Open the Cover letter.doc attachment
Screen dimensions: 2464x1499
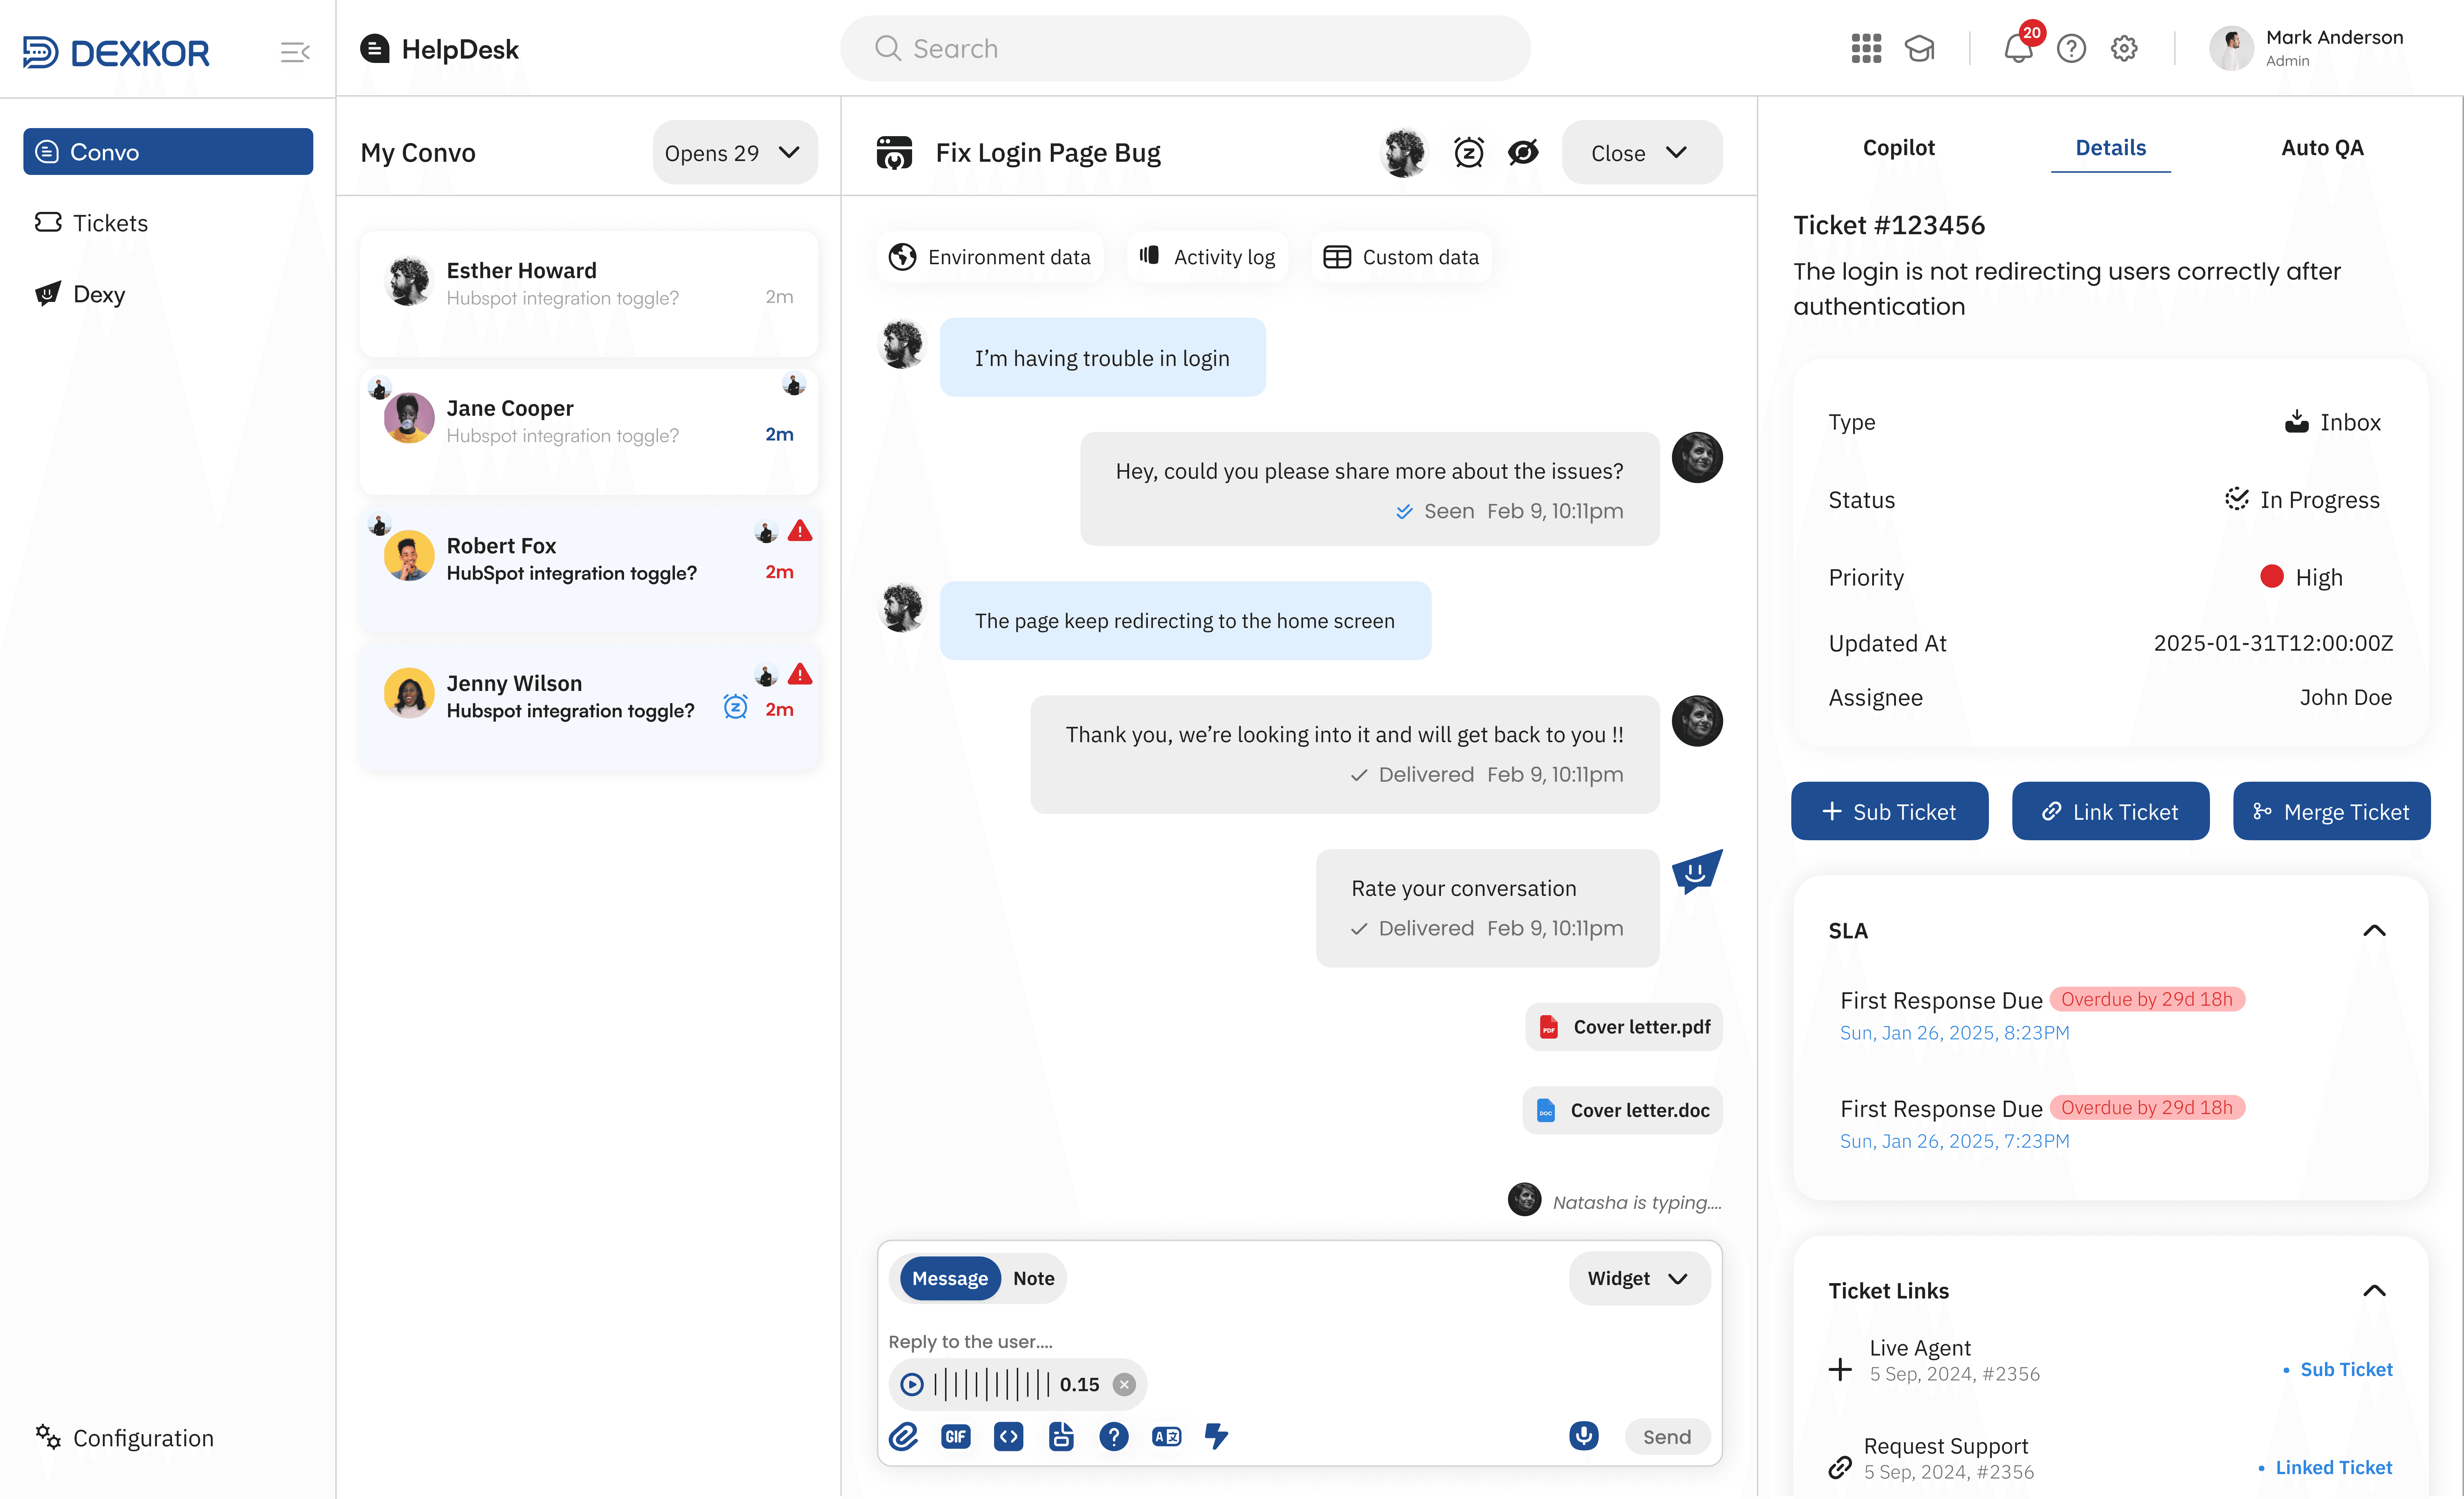1622,1110
